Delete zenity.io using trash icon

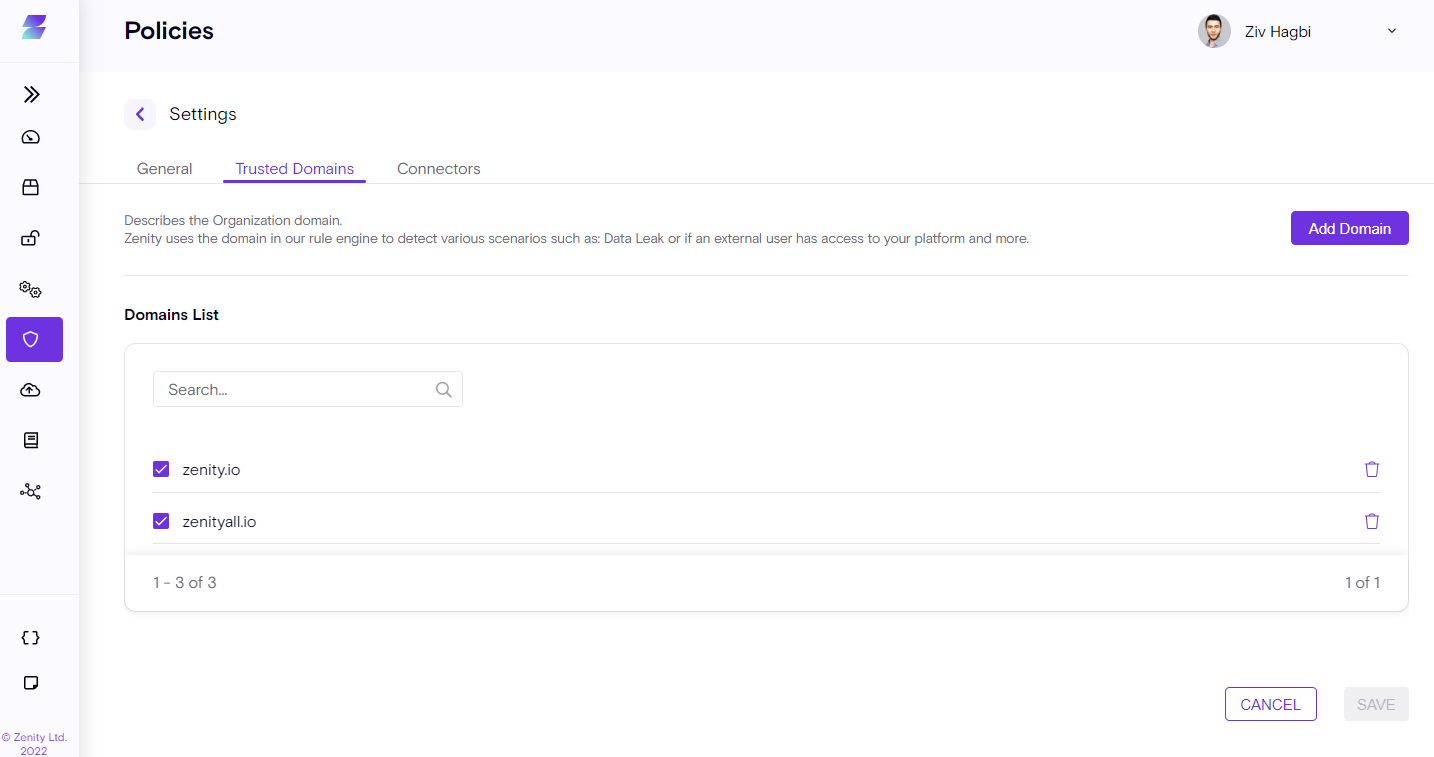point(1372,469)
